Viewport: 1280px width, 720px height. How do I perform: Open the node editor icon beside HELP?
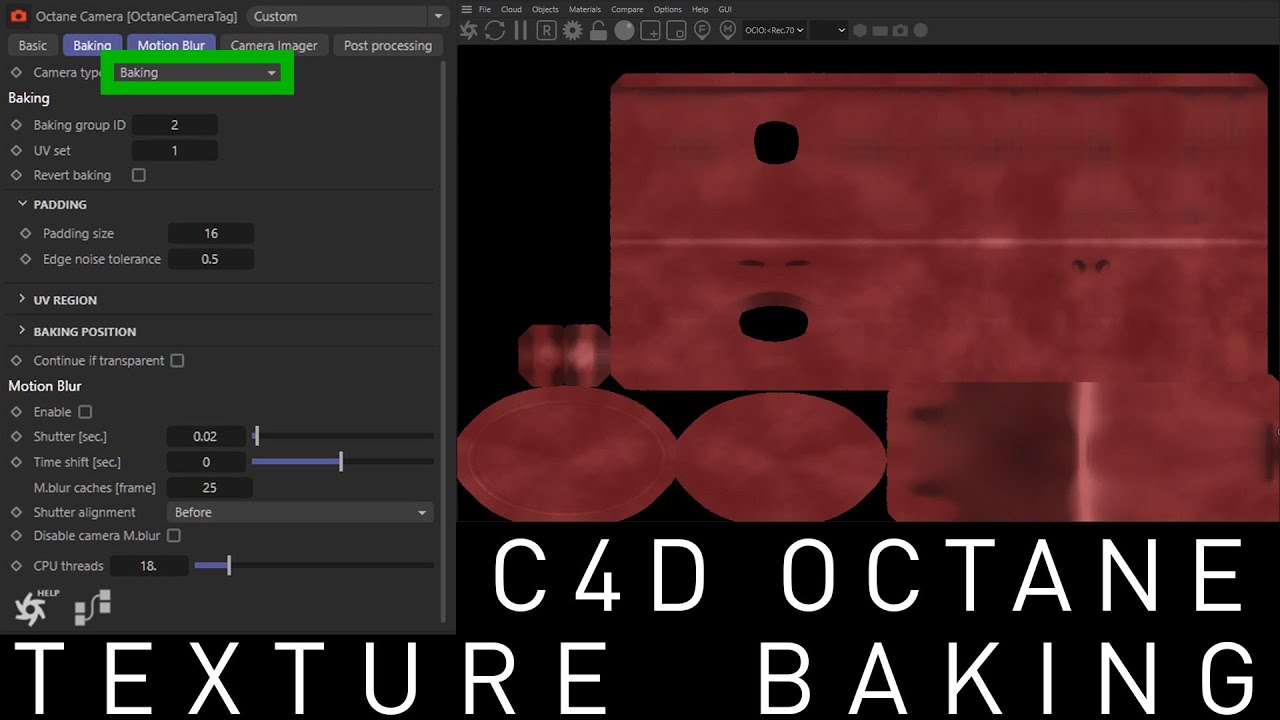click(x=93, y=607)
